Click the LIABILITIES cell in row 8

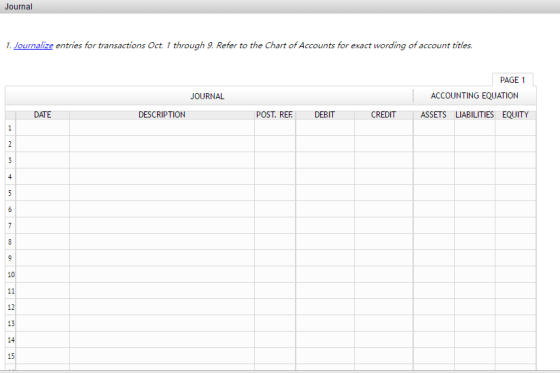[475, 242]
